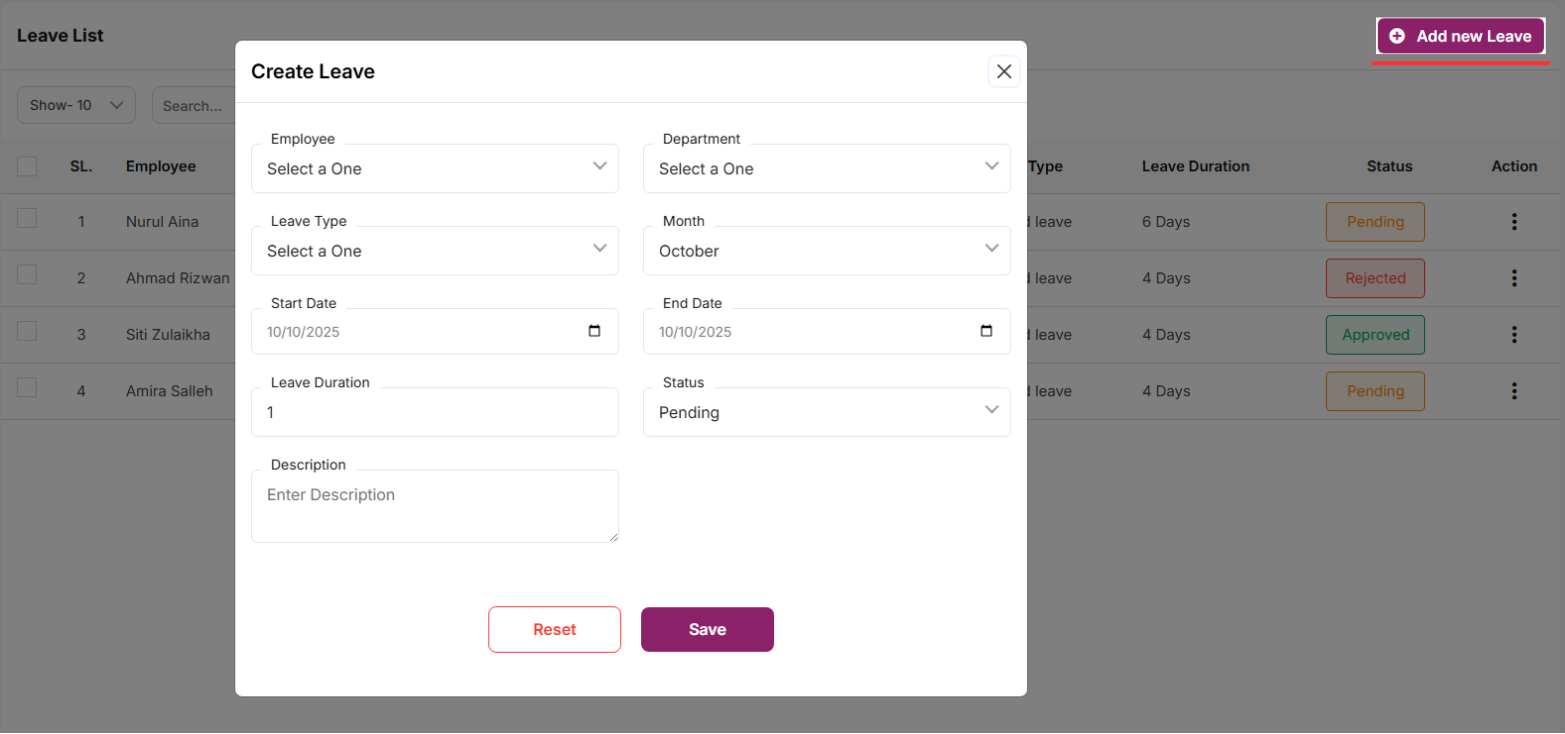The image size is (1565, 734).
Task: Click the Reset button
Action: click(x=554, y=630)
